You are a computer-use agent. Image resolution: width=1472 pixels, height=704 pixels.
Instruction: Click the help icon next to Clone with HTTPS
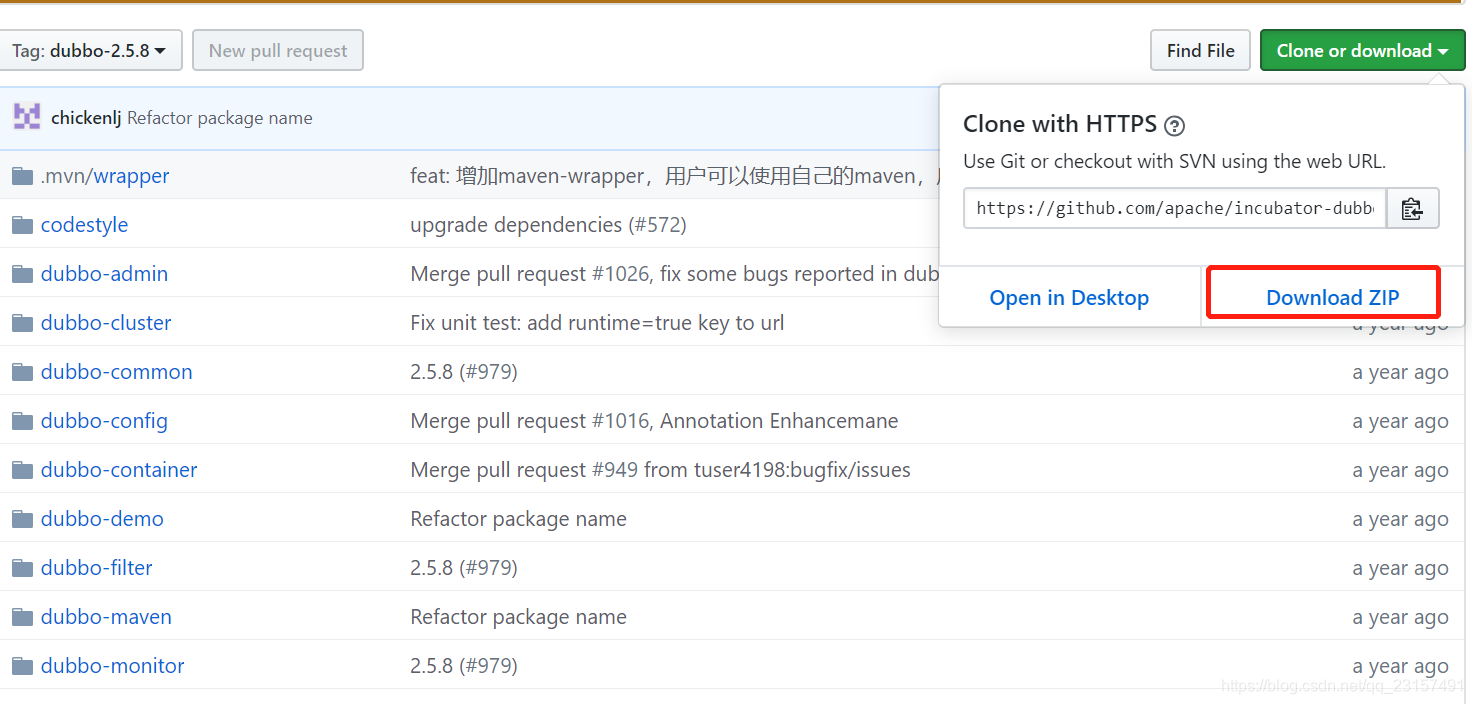coord(1175,126)
